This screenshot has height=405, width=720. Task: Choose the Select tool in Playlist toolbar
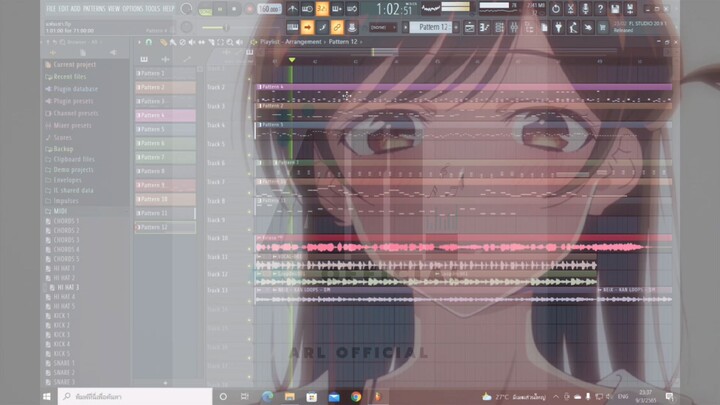(x=220, y=42)
